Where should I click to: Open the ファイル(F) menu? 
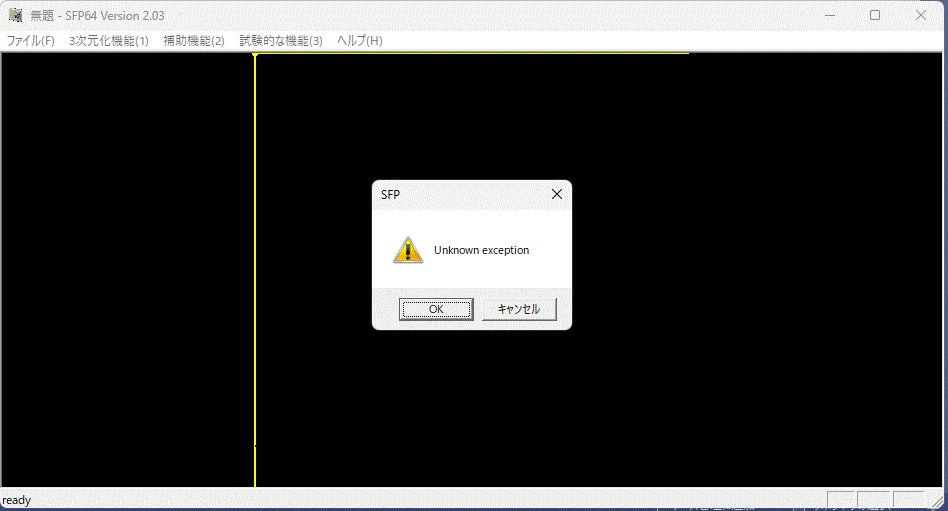(30, 41)
